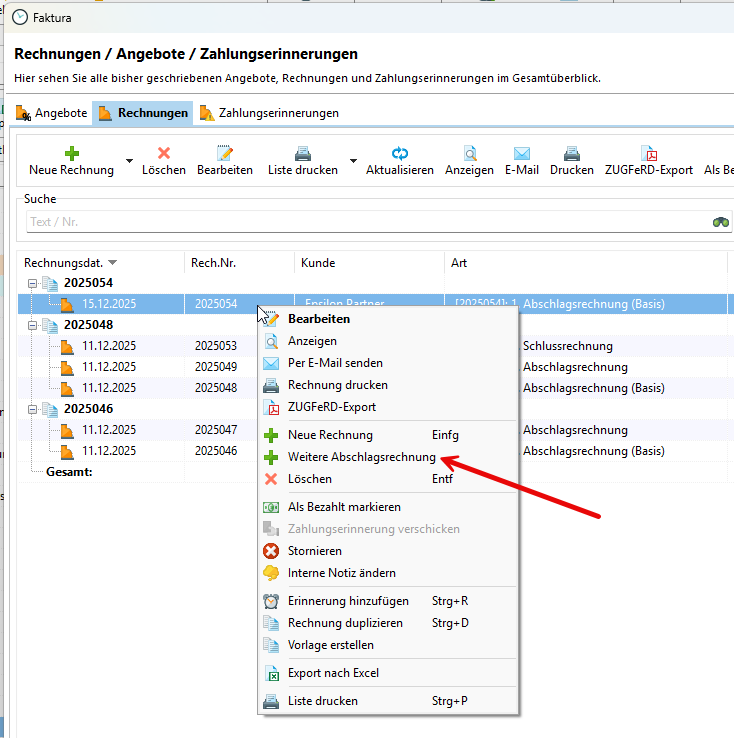Click the Löschen red X toolbar icon
This screenshot has width=734, height=738.
164,153
